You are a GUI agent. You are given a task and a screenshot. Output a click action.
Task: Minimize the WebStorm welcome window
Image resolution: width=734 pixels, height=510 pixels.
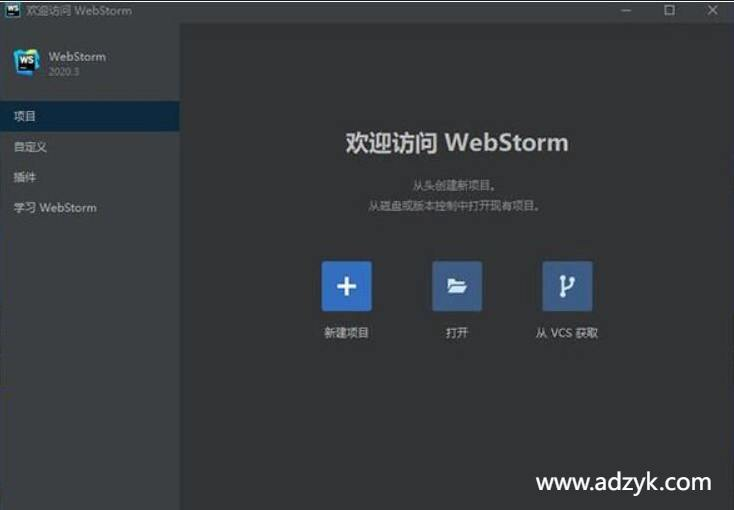click(x=626, y=10)
